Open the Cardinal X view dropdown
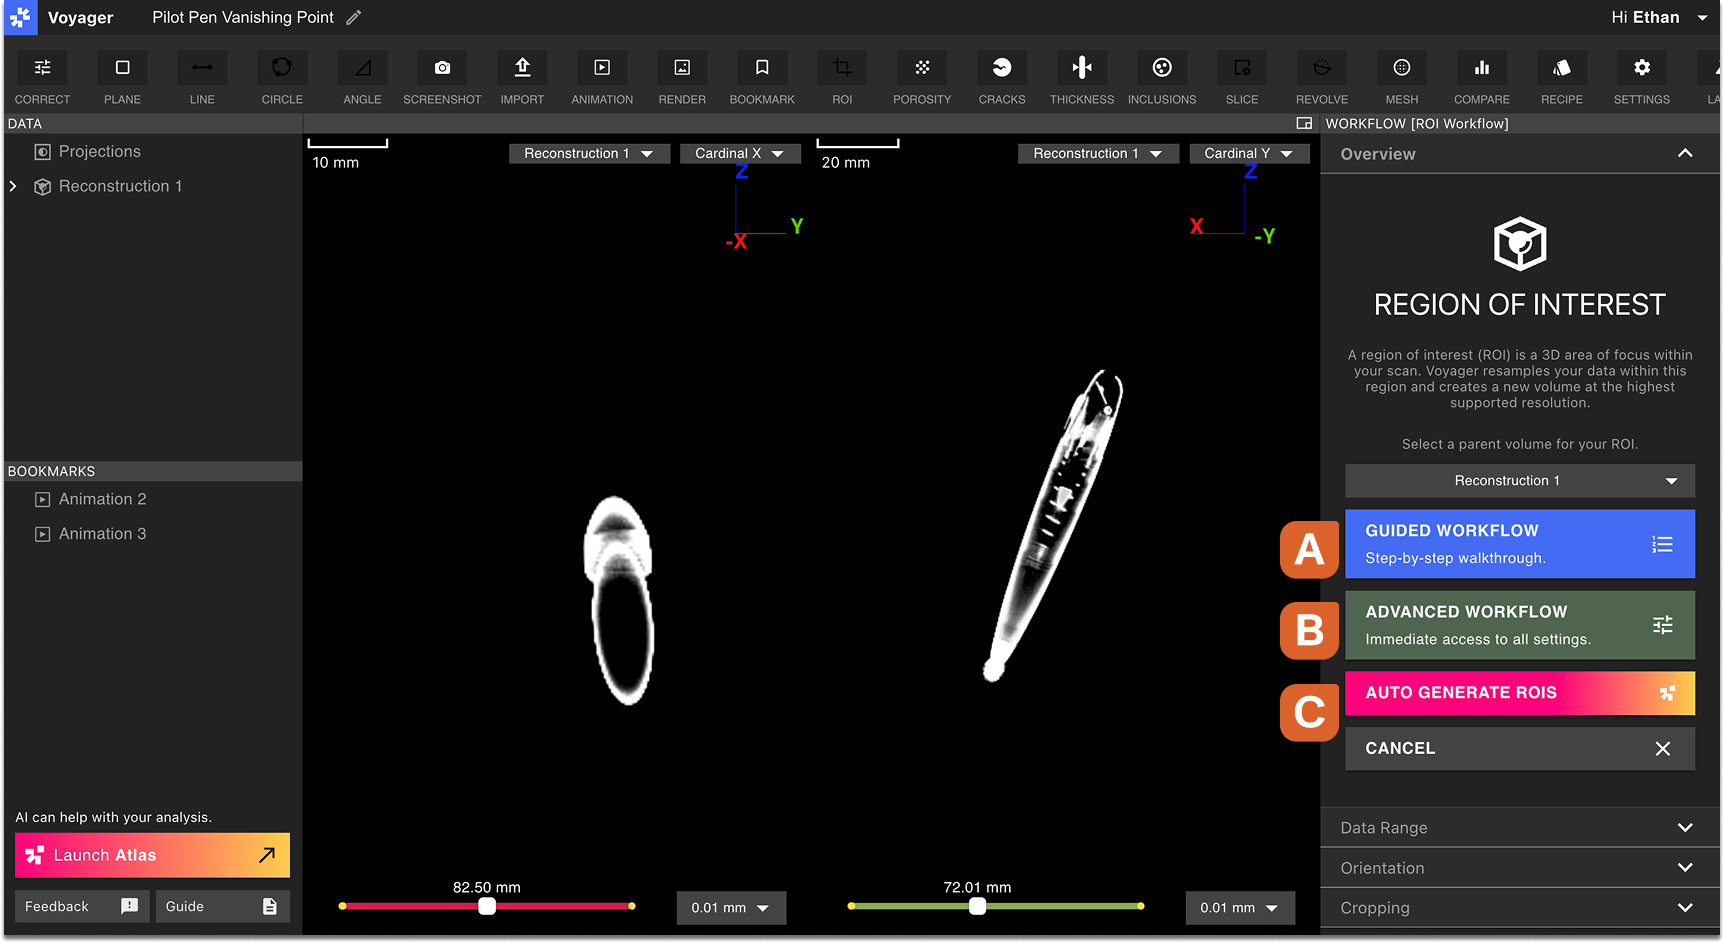This screenshot has width=1724, height=943. click(739, 153)
